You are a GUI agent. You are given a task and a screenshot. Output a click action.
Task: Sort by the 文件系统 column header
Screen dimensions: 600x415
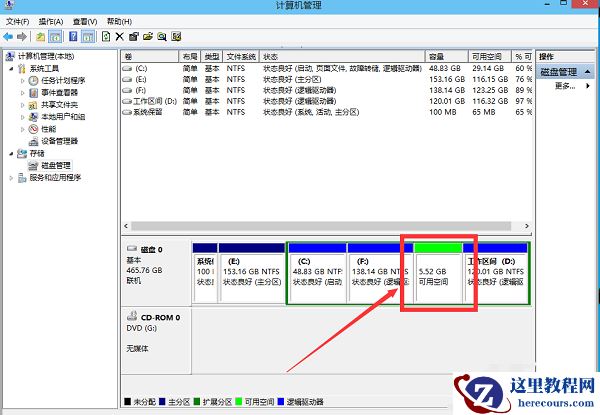click(x=241, y=57)
